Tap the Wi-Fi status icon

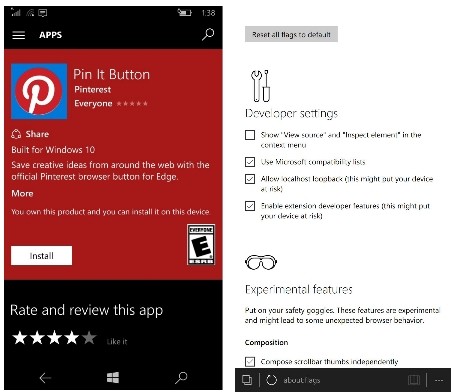[30, 13]
